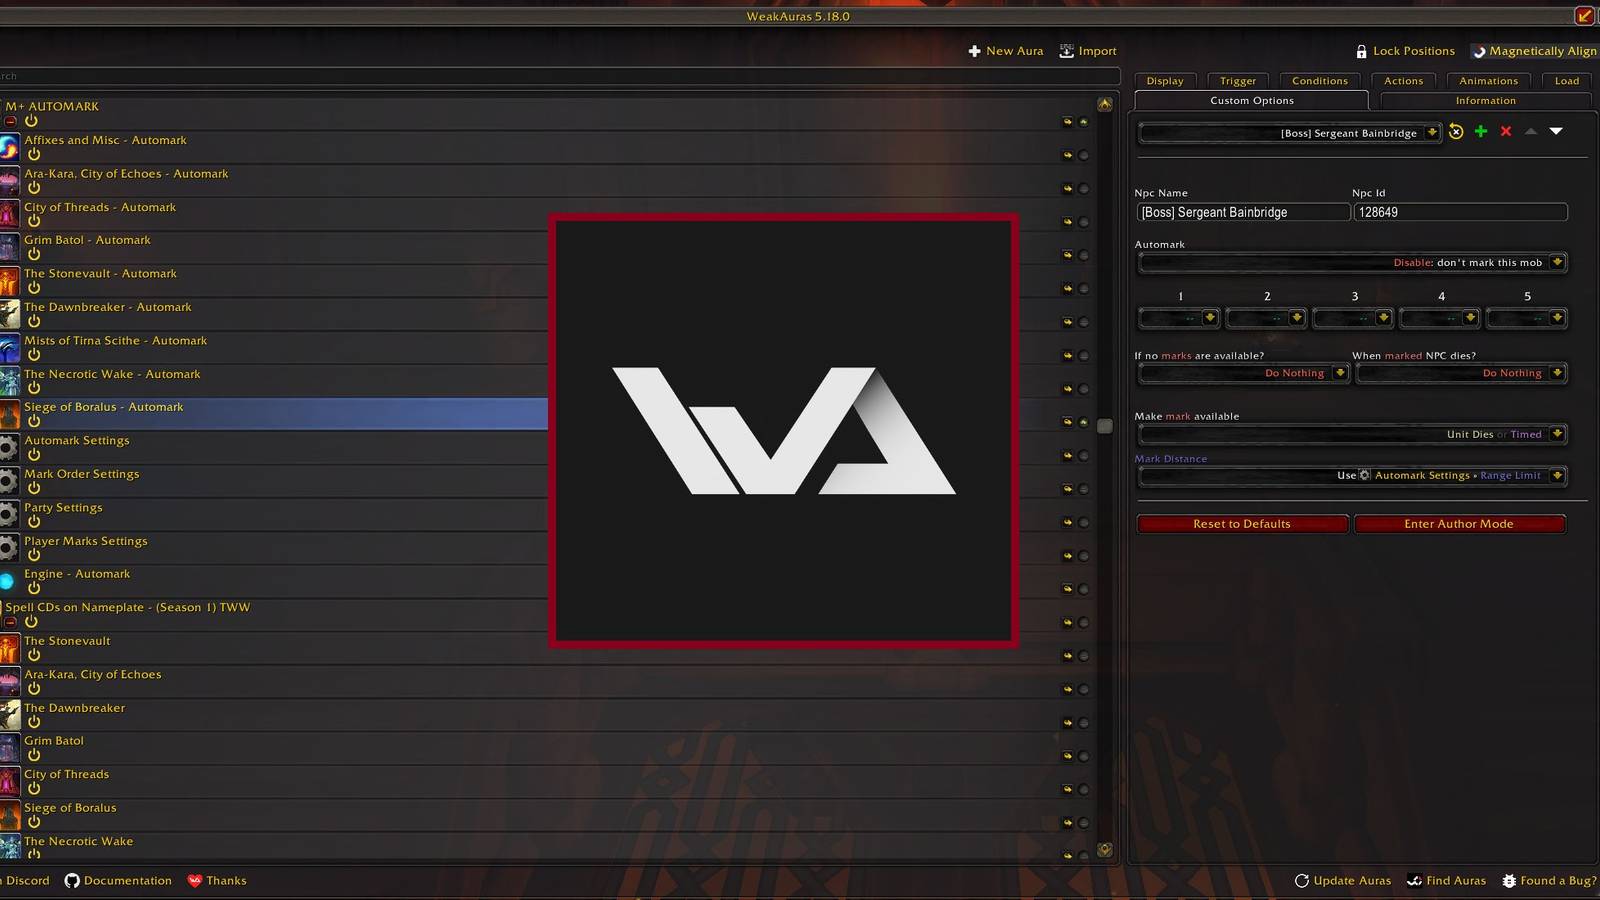Open the 'If no marks are available?' dropdown
Viewport: 1600px width, 900px height.
pyautogui.click(x=1339, y=373)
